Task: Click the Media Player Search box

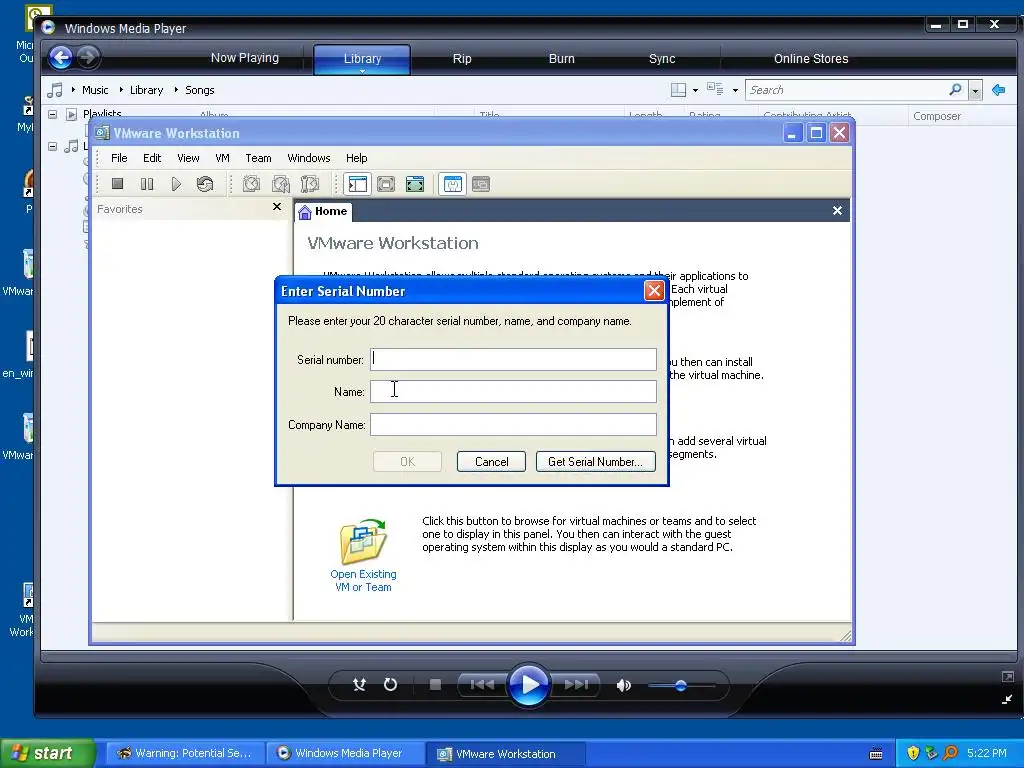Action: pos(847,90)
